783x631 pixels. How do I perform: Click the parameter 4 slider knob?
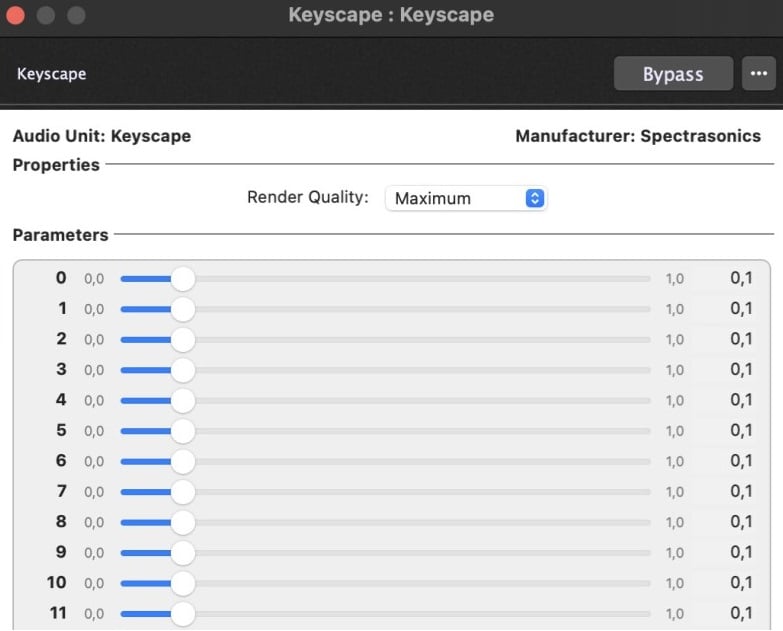coord(183,400)
